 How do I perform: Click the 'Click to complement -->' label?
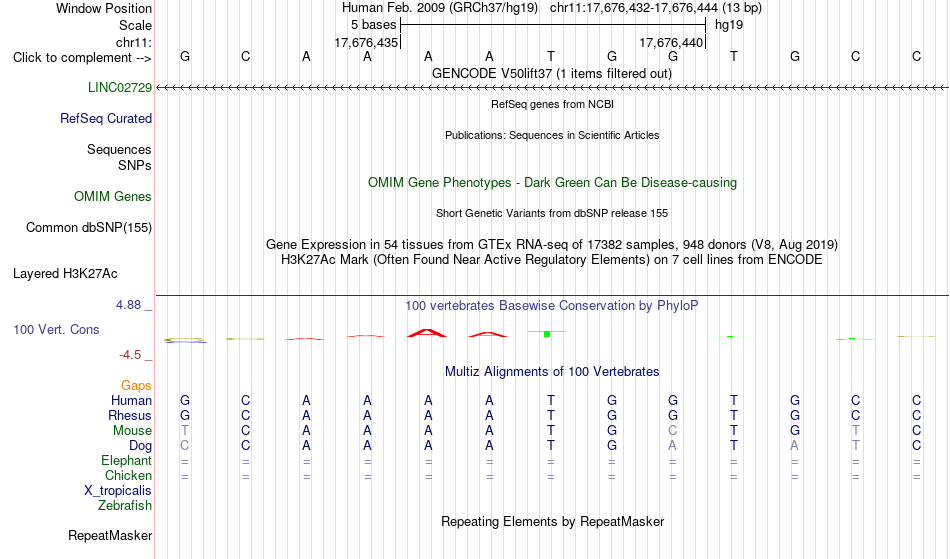[82, 58]
